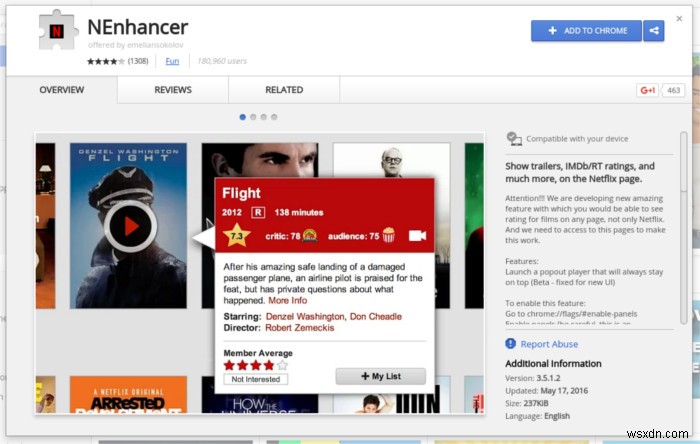Screen dimensions: 700x444
Task: Select the third carousel dot
Action: pyautogui.click(x=263, y=117)
